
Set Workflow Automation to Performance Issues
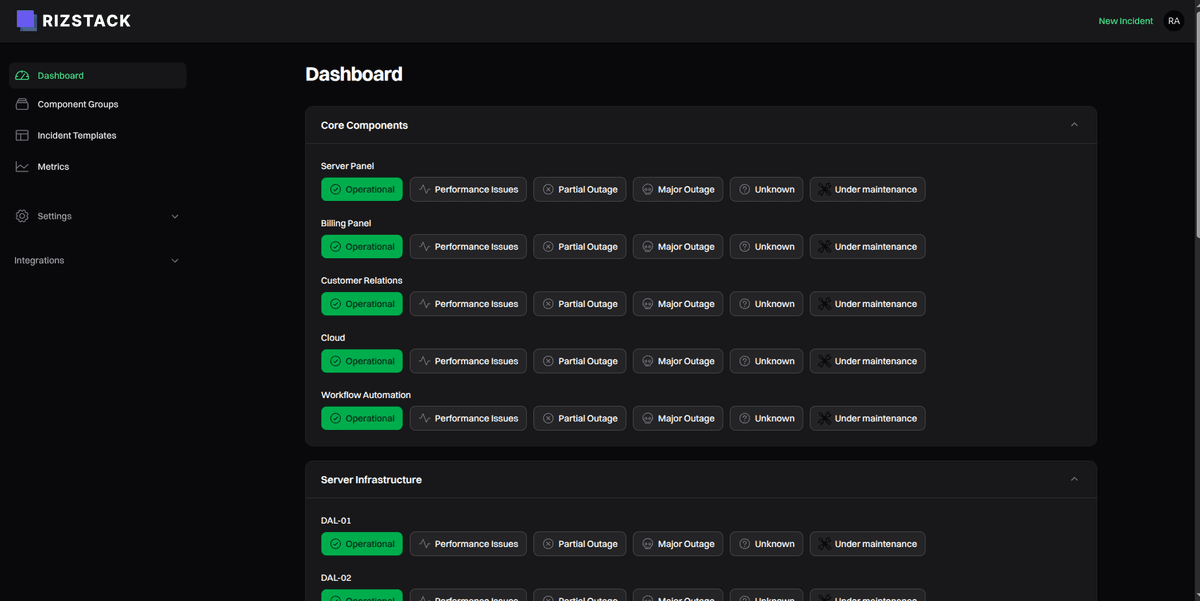click(x=467, y=418)
